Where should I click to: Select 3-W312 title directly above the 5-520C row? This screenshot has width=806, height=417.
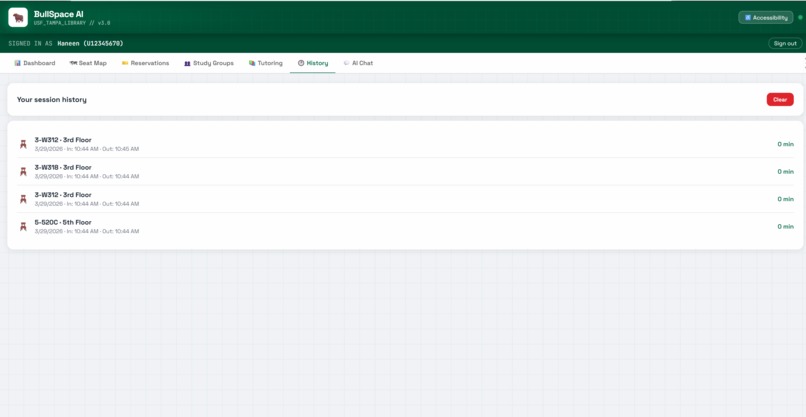coord(63,195)
